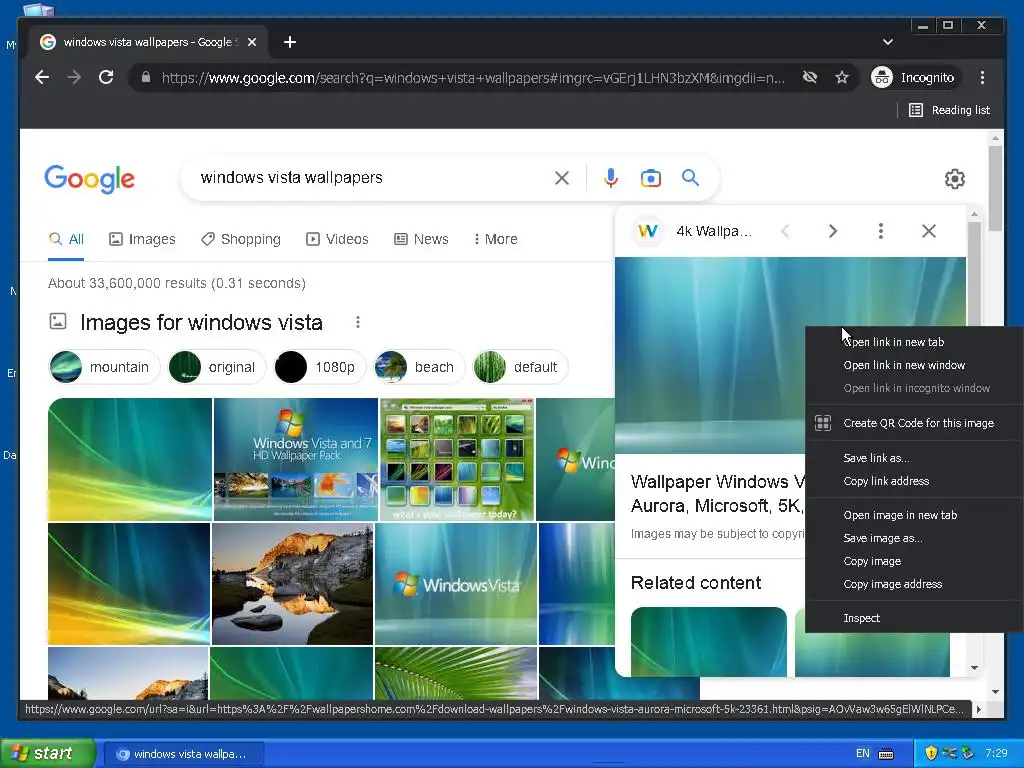Click the forward navigation arrow
The height and width of the screenshot is (768, 1024).
(x=74, y=78)
